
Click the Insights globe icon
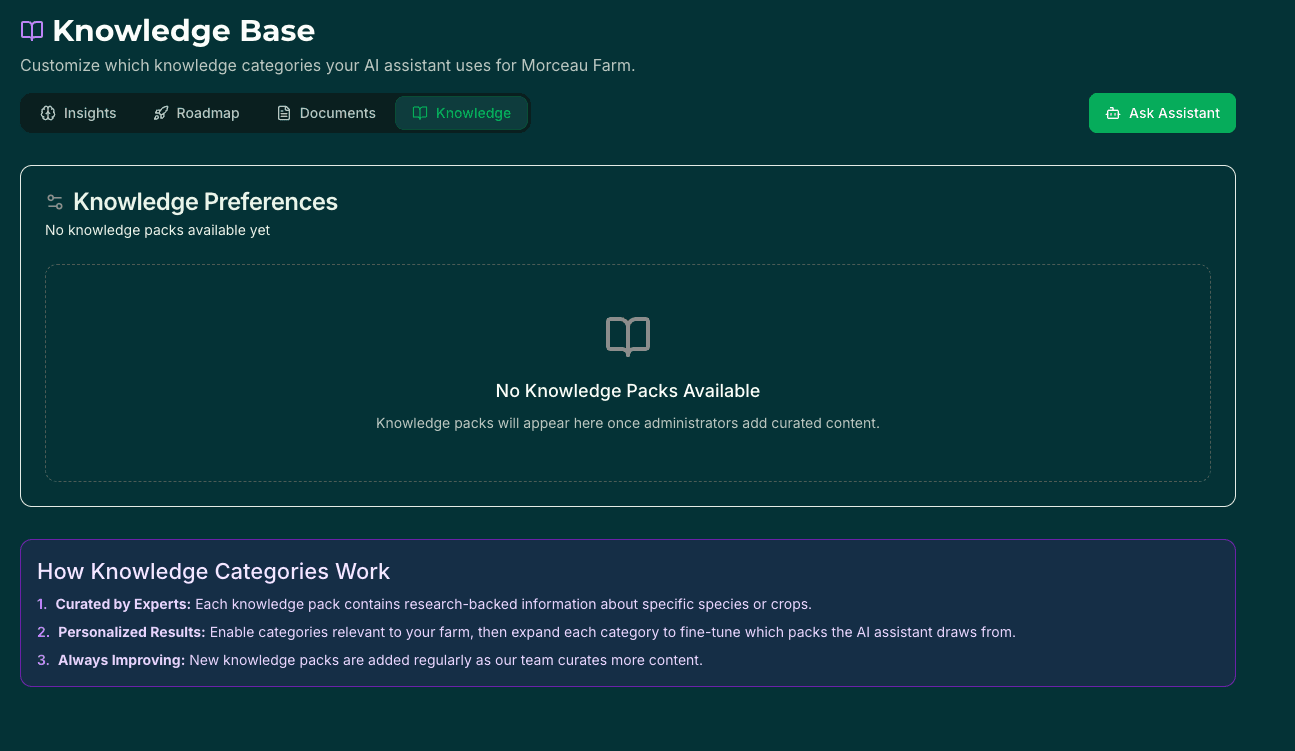[x=48, y=113]
